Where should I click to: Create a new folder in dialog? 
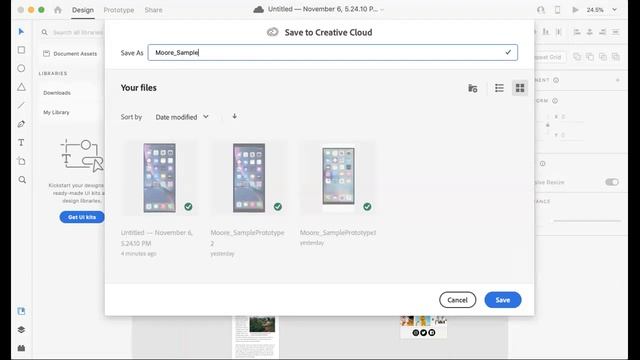[x=473, y=88]
